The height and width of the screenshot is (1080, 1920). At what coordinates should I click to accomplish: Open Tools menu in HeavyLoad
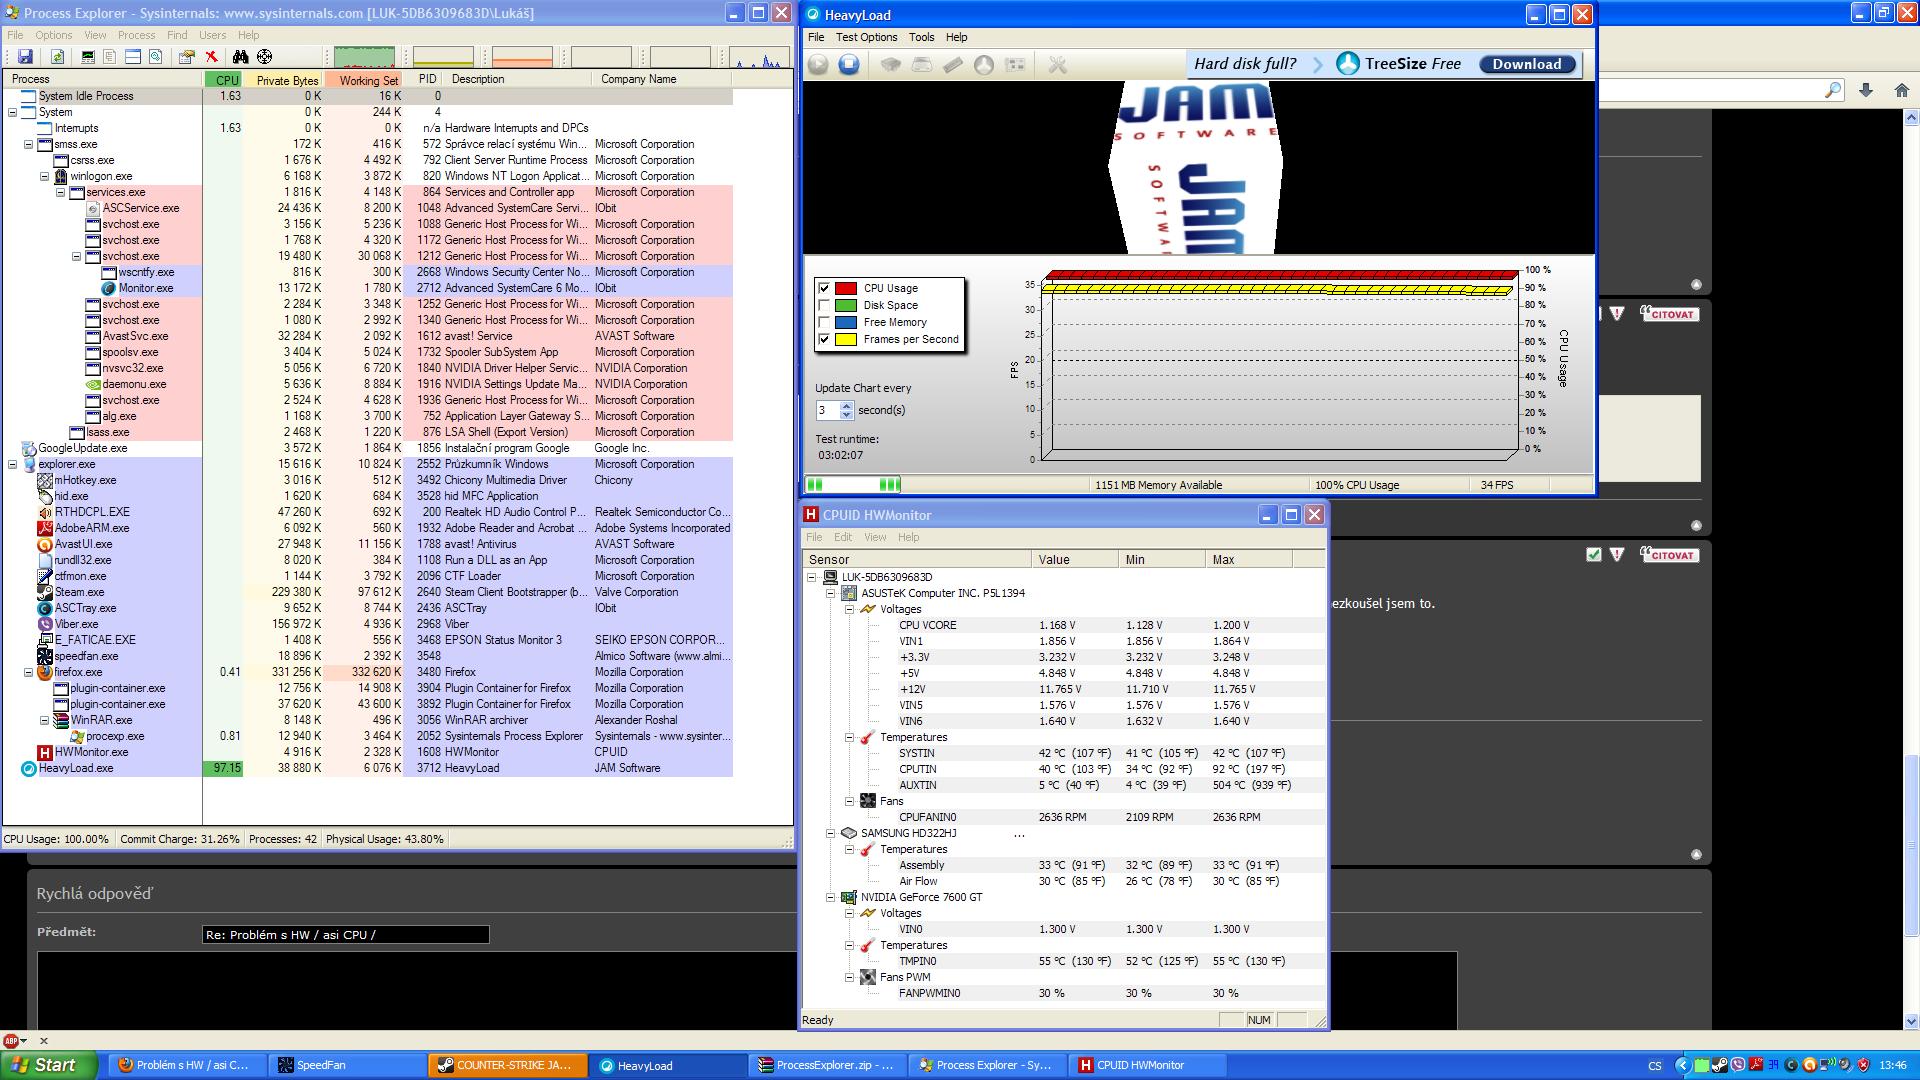921,37
